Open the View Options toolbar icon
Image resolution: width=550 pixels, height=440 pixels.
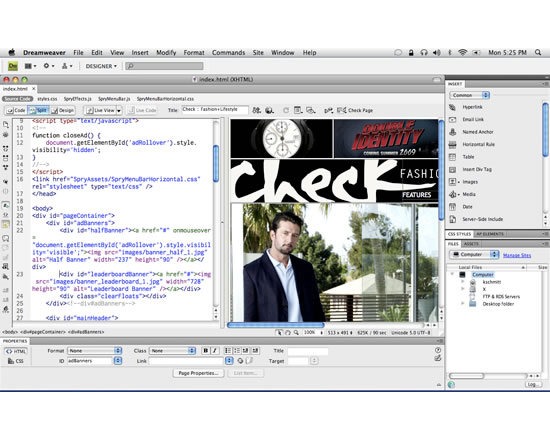point(298,110)
